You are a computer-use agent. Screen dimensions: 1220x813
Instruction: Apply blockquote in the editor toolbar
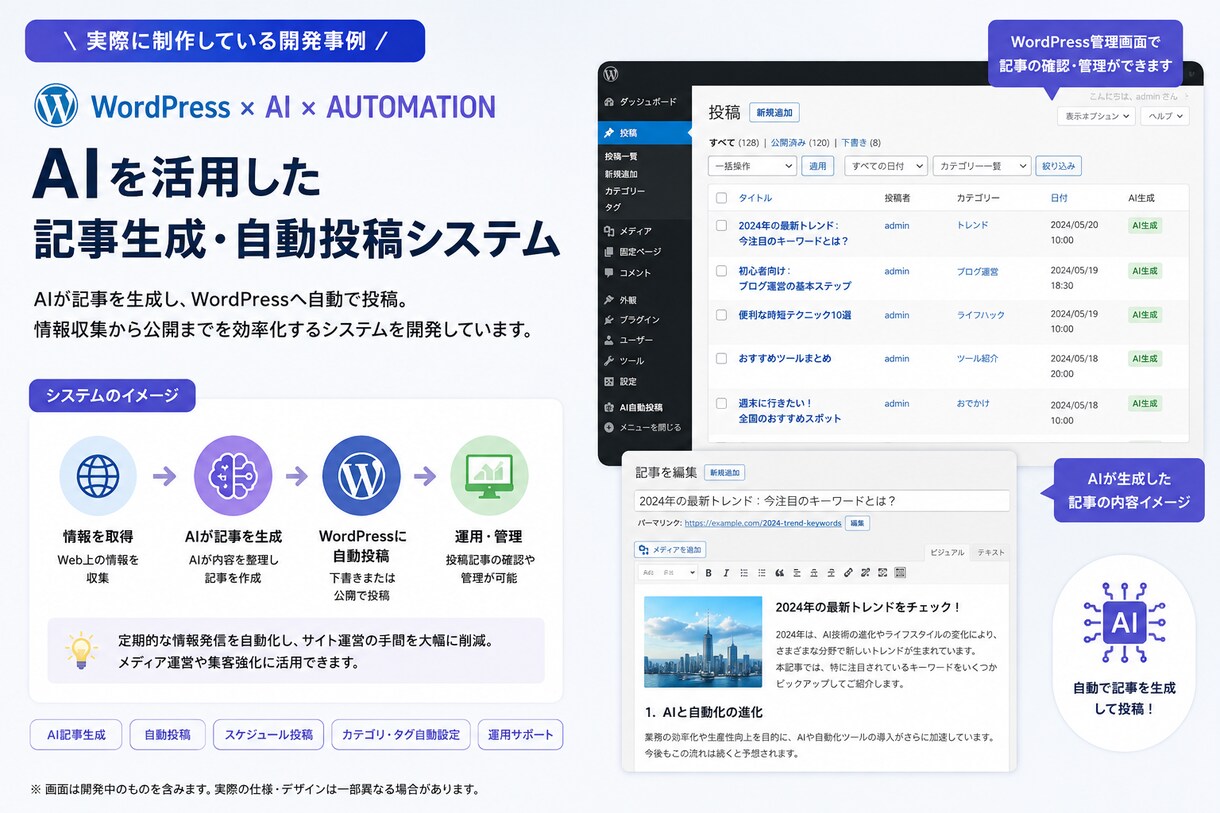[x=780, y=573]
